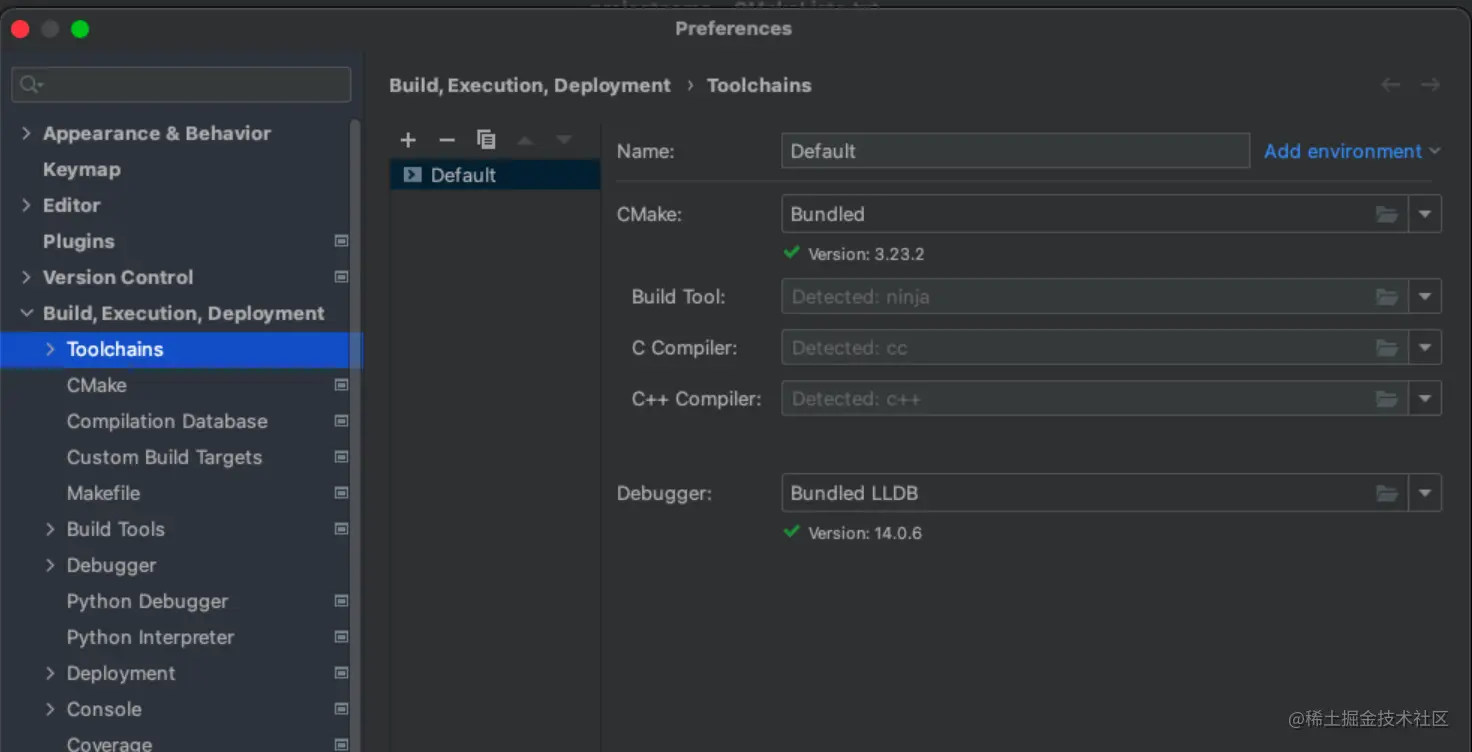Browse folder for C++ Compiler path

click(x=1386, y=399)
